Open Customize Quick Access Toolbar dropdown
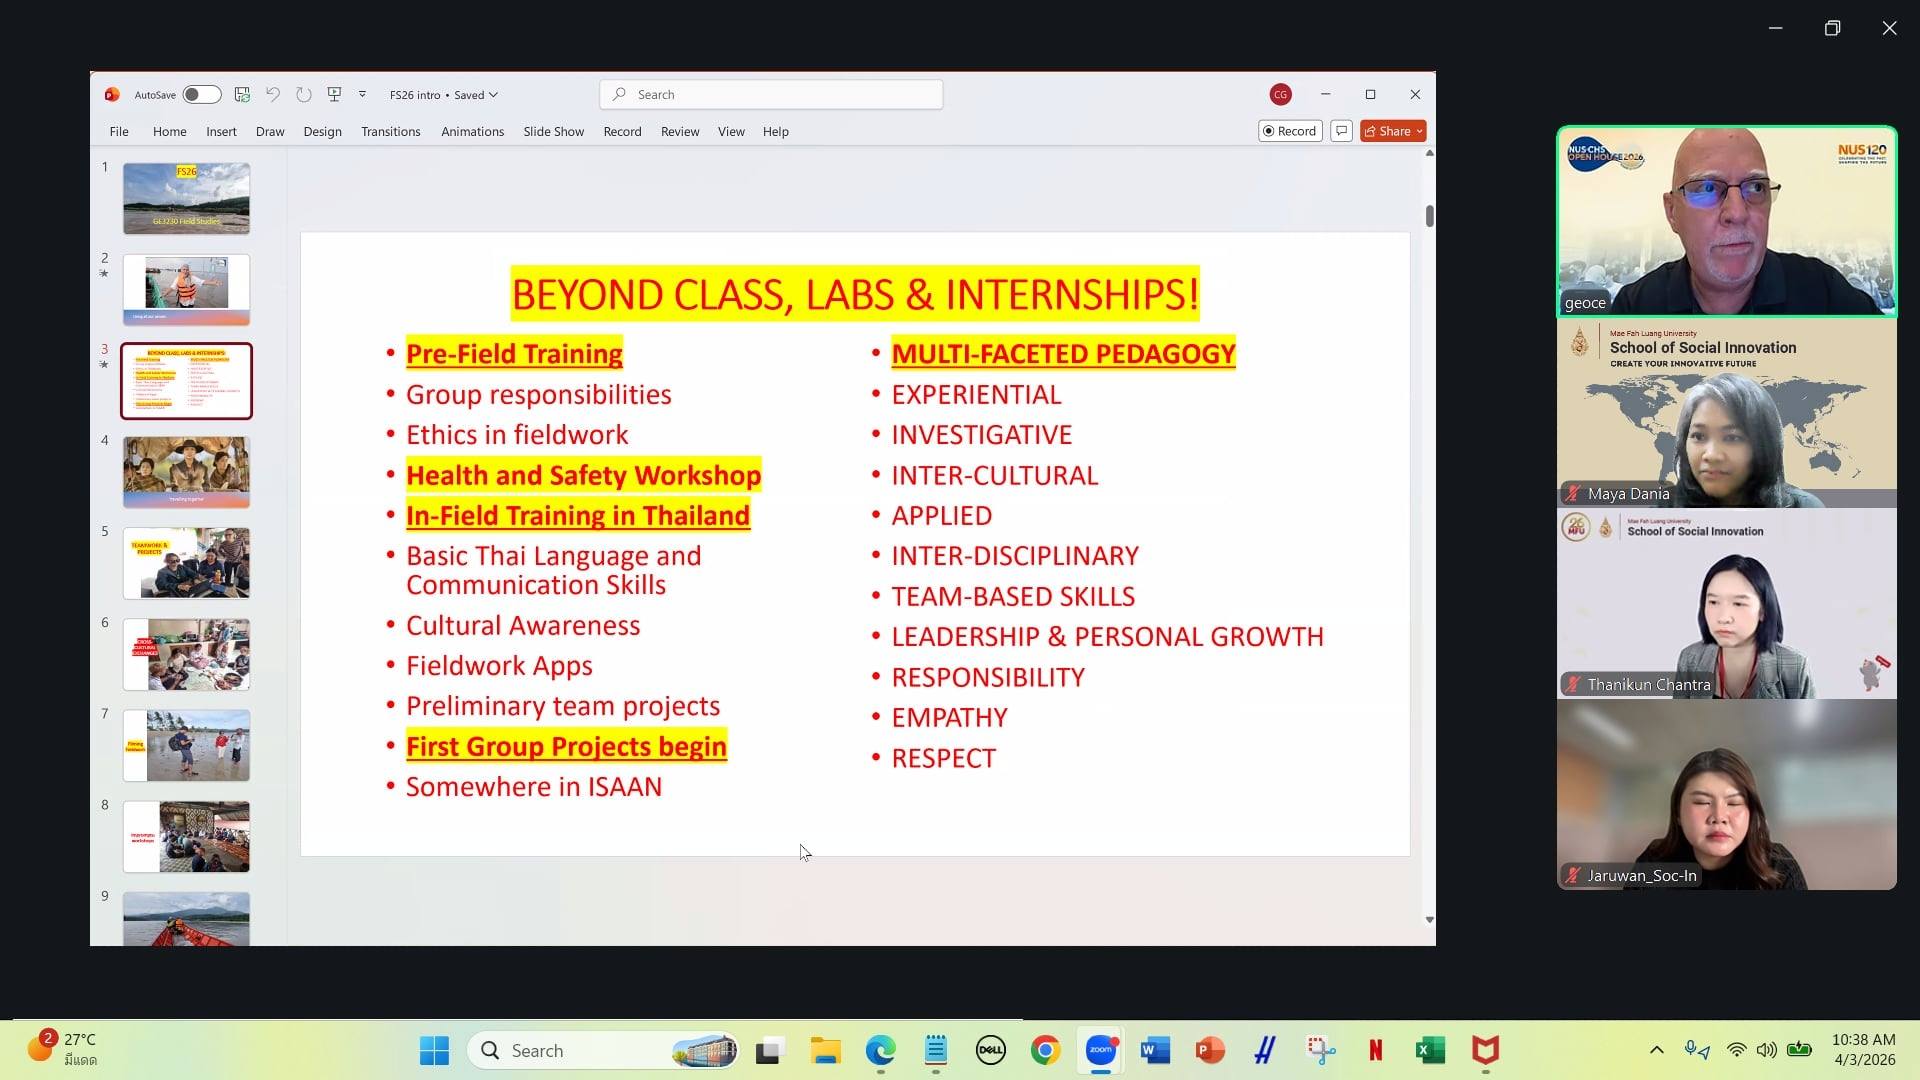Image resolution: width=1920 pixels, height=1080 pixels. coord(362,94)
